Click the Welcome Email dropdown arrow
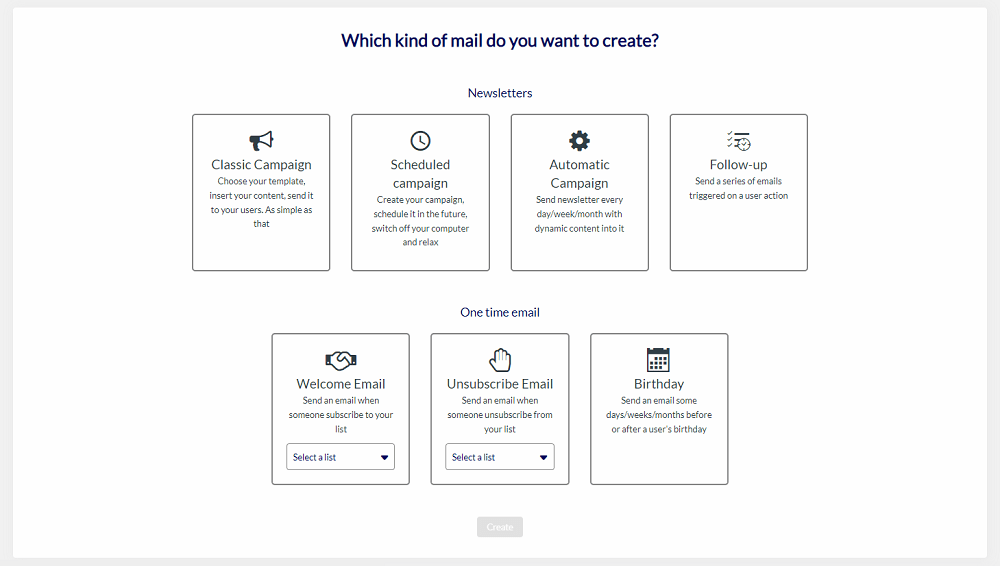Viewport: 1000px width, 566px height. point(384,457)
